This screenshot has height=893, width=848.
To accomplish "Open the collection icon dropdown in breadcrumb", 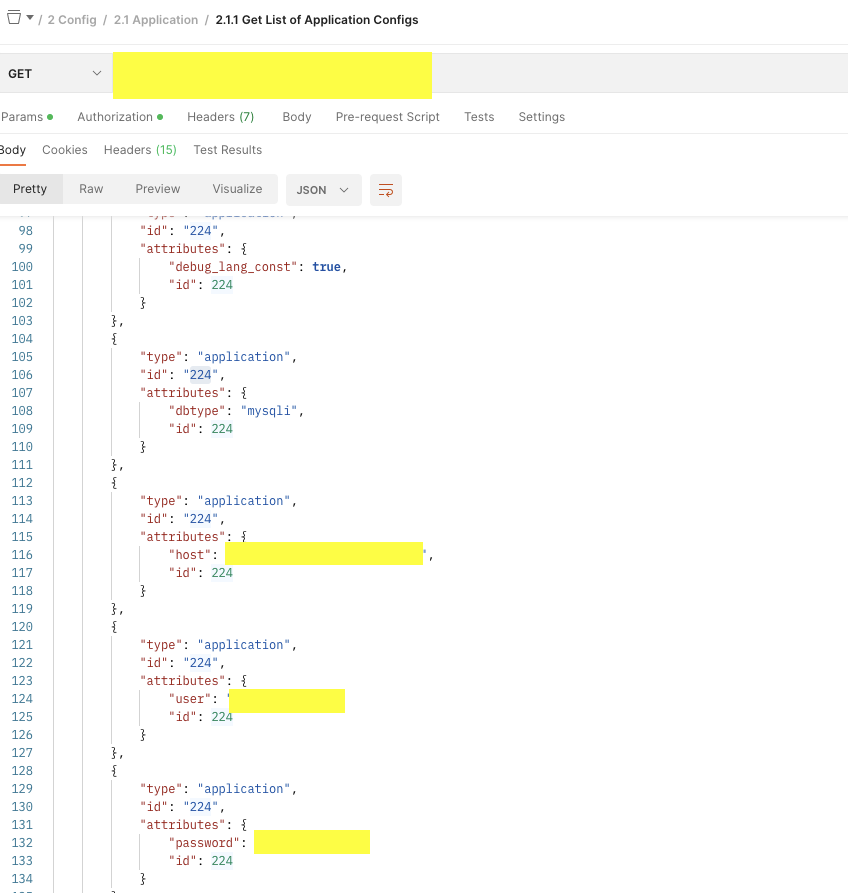I will point(21,18).
